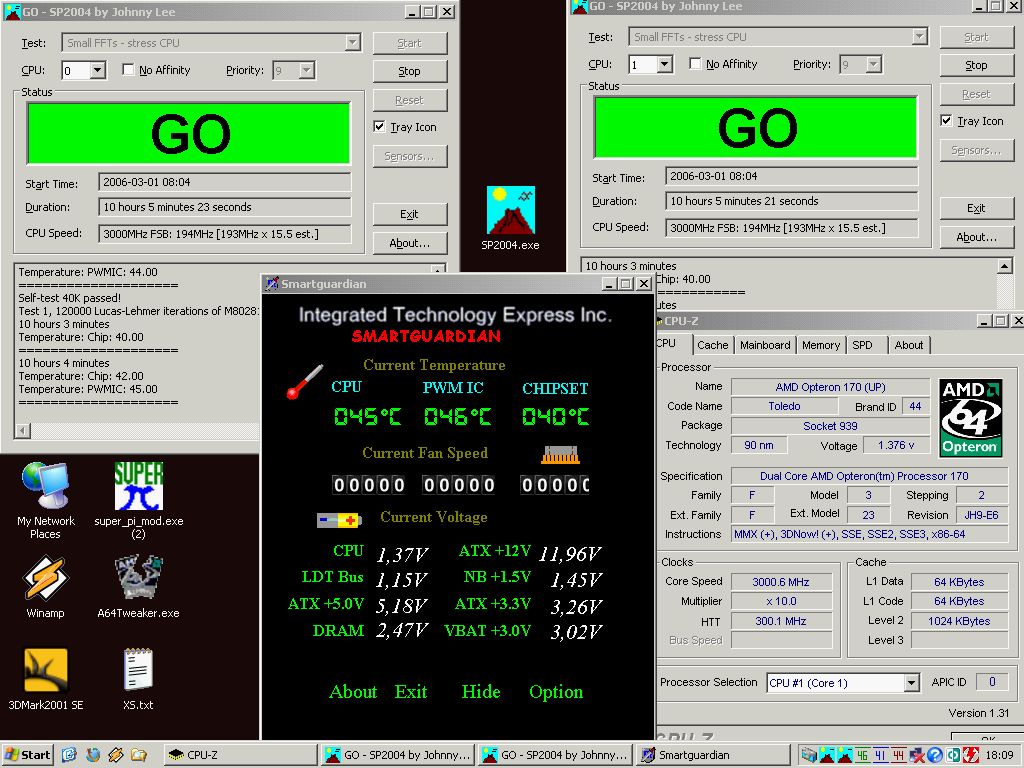Click the network disconnected tray icon
Image resolution: width=1024 pixels, height=768 pixels.
tap(916, 755)
